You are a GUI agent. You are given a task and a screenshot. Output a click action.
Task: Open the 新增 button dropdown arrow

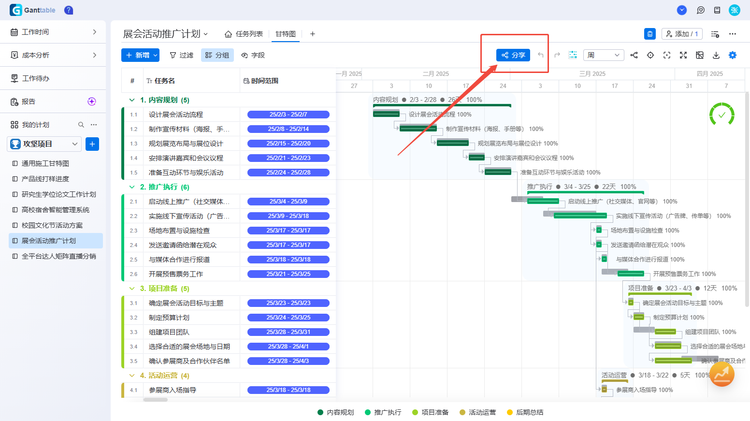[x=155, y=55]
